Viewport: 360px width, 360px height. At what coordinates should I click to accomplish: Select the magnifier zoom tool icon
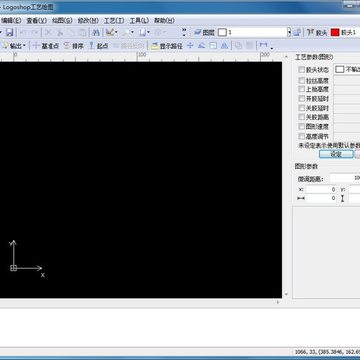coord(126,32)
